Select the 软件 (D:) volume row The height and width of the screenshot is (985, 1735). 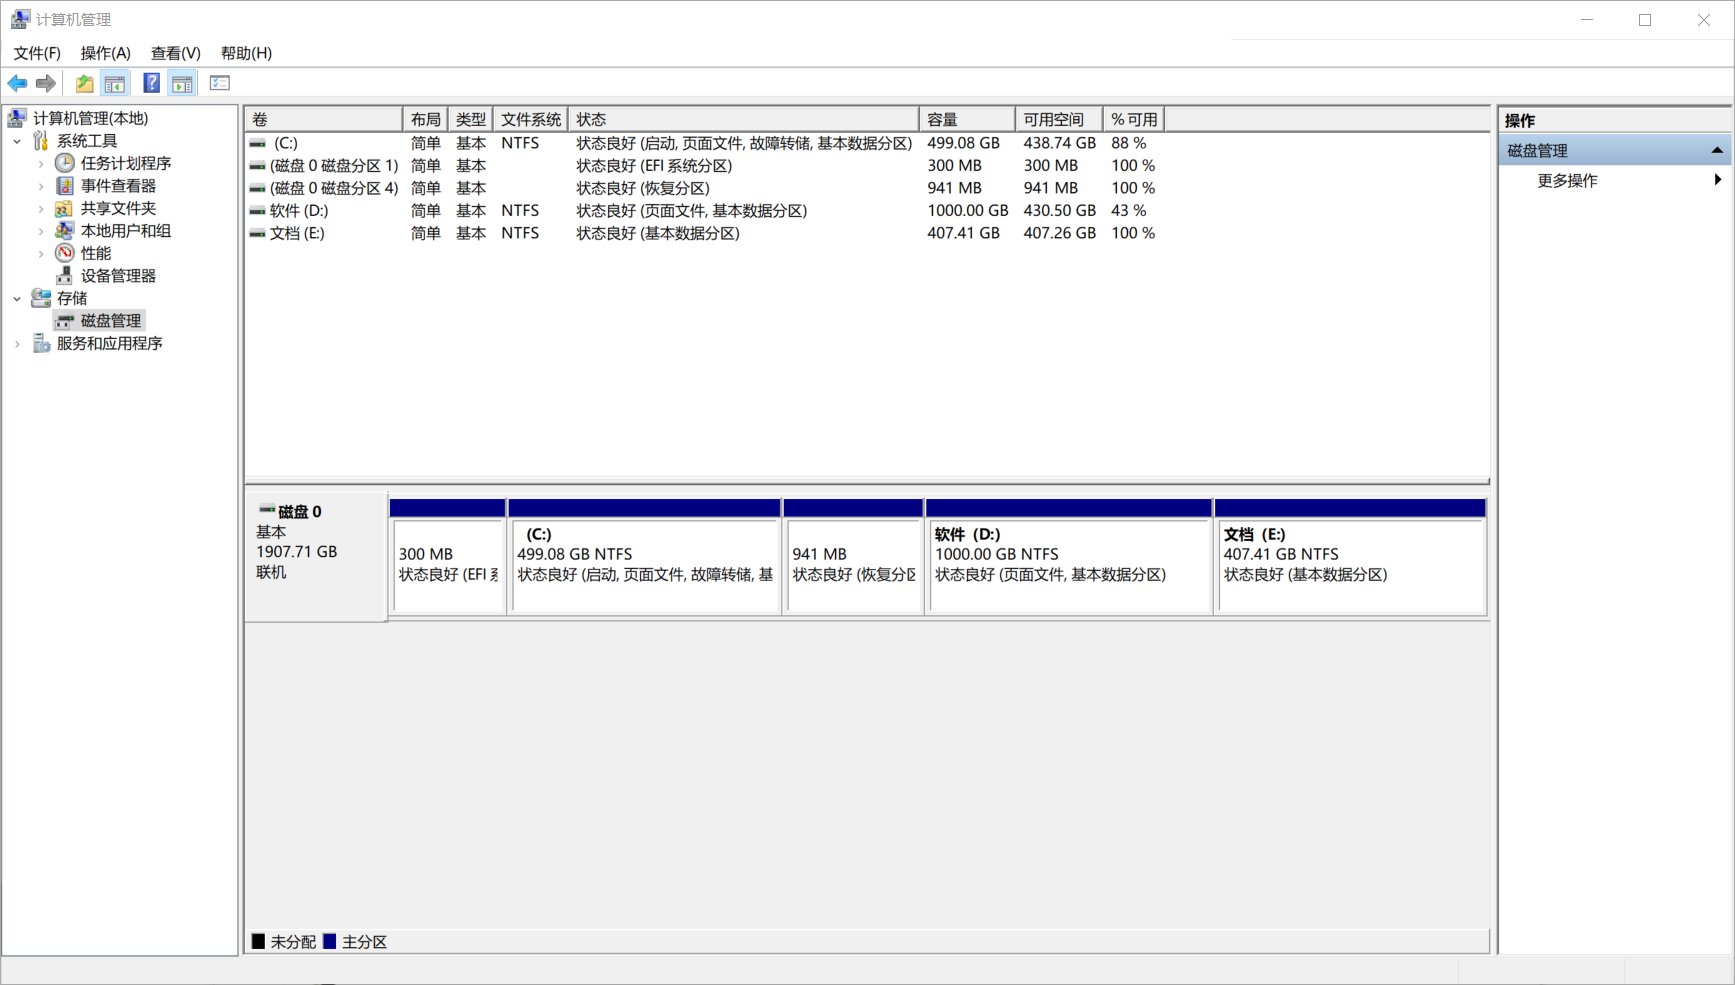point(704,211)
